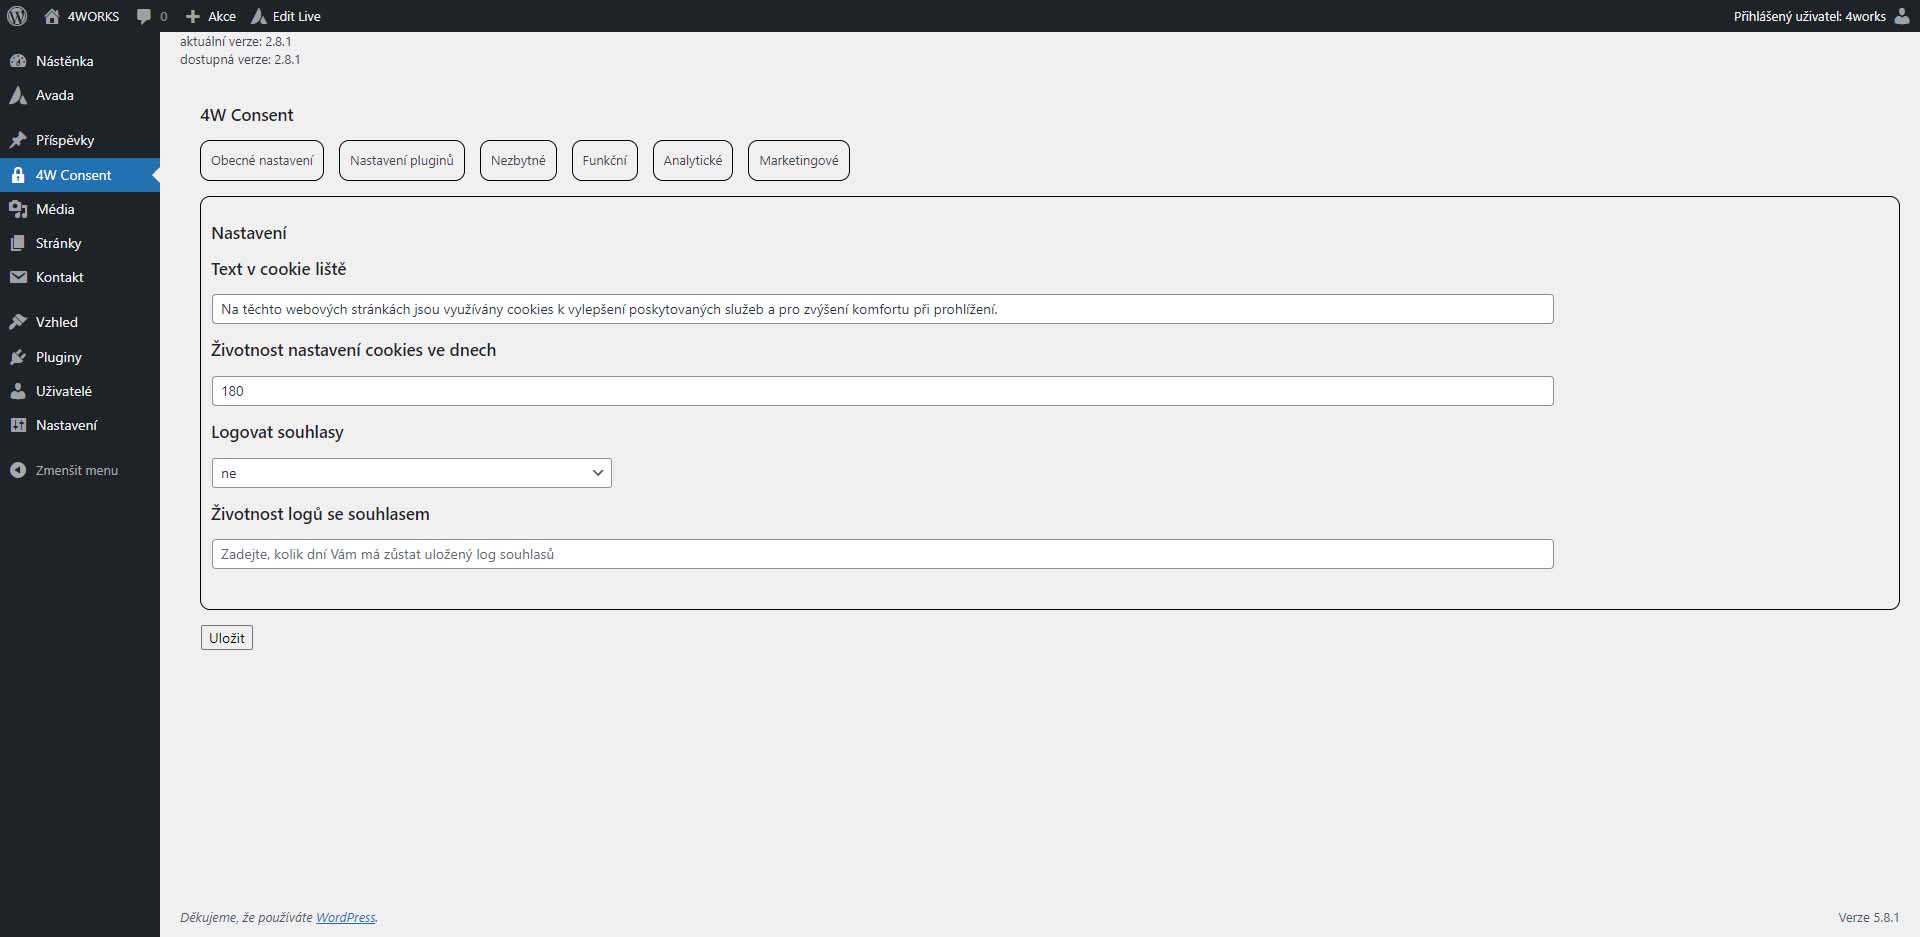Image resolution: width=1920 pixels, height=937 pixels.
Task: Open Nastavení in the sidebar
Action: pyautogui.click(x=80, y=425)
